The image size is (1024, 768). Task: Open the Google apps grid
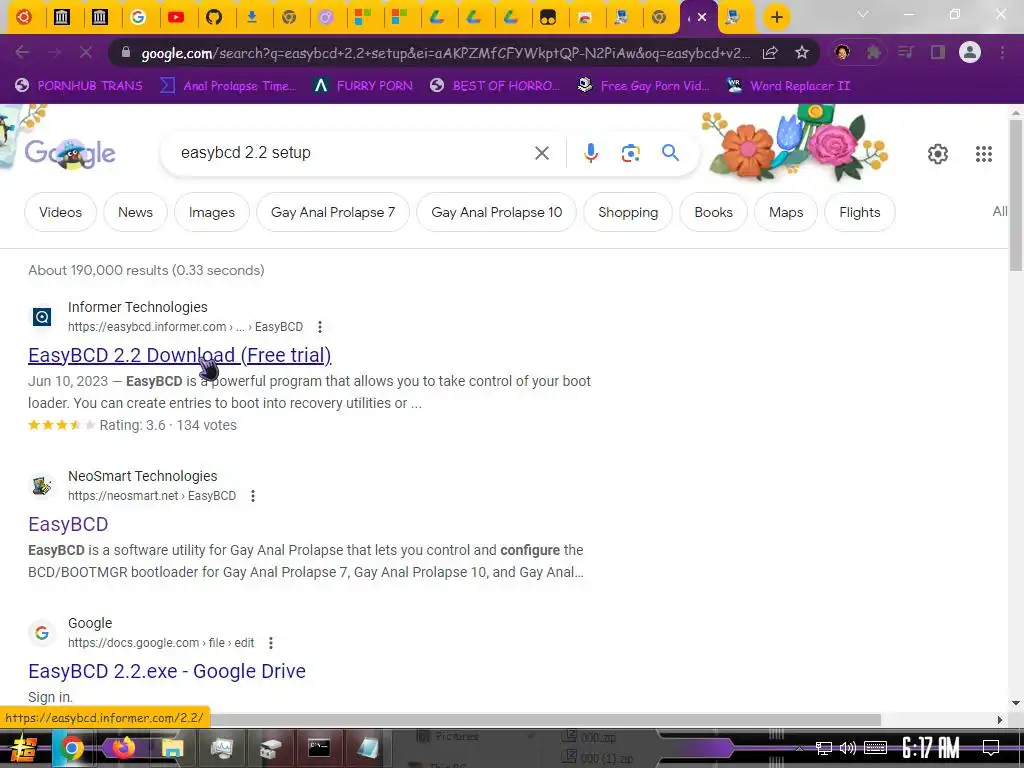(x=984, y=153)
